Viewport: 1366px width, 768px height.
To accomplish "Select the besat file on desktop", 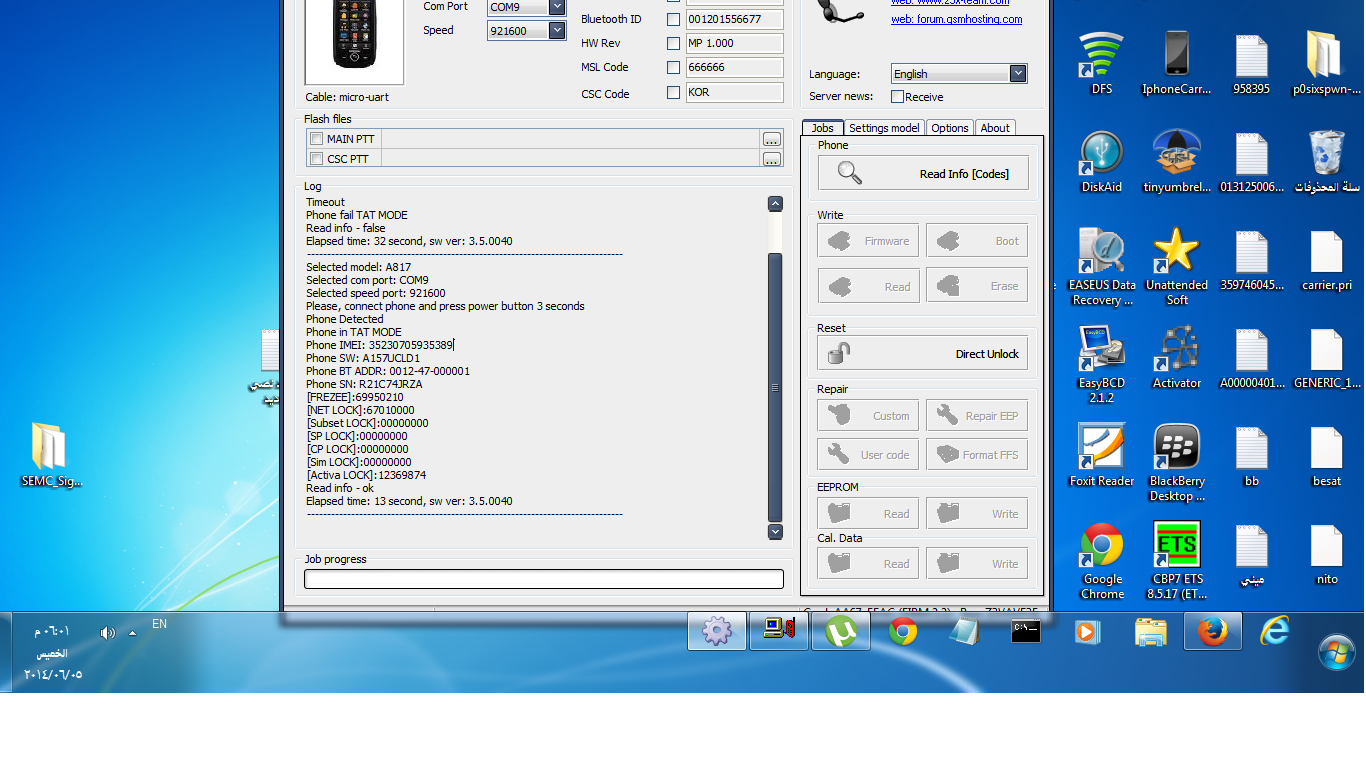I will [x=1326, y=454].
